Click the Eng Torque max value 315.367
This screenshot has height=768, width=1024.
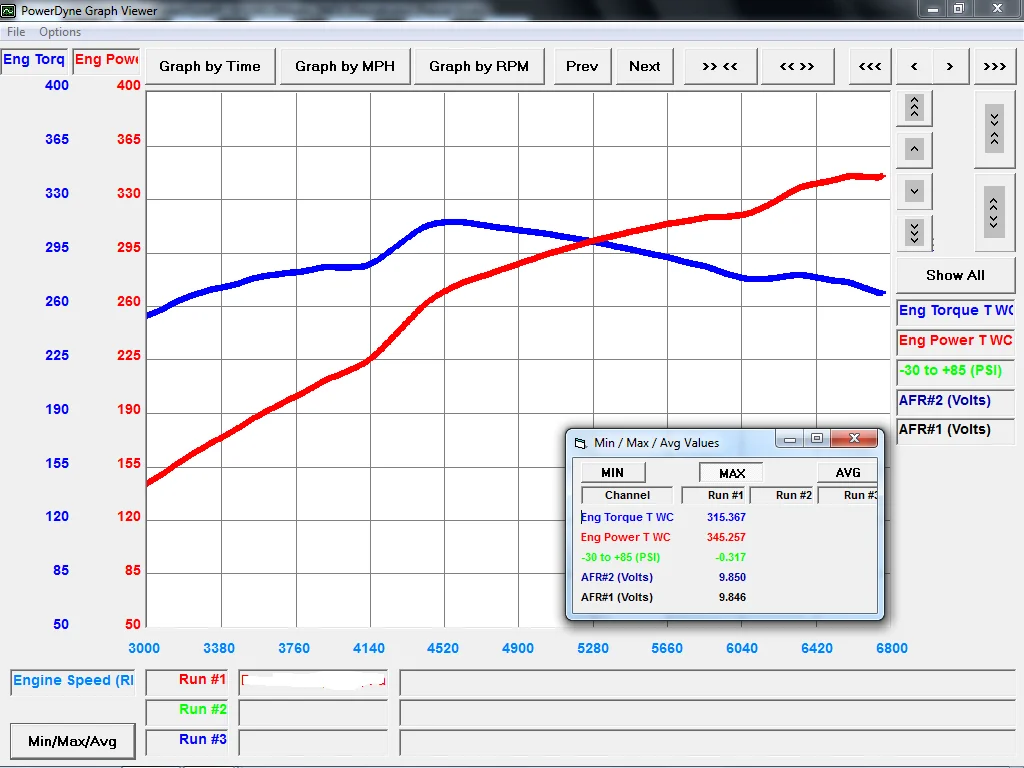coord(726,517)
